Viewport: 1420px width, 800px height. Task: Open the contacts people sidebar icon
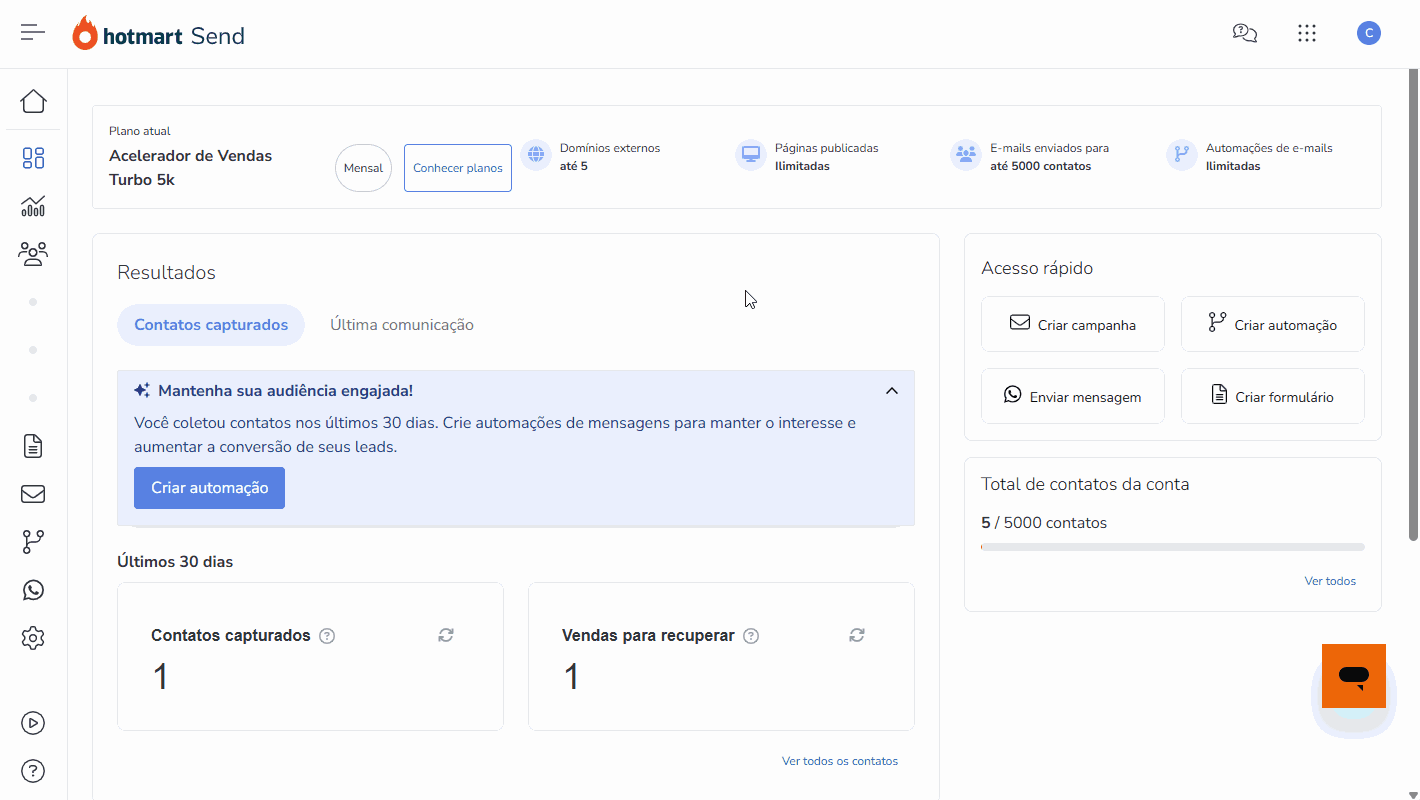pyautogui.click(x=33, y=254)
